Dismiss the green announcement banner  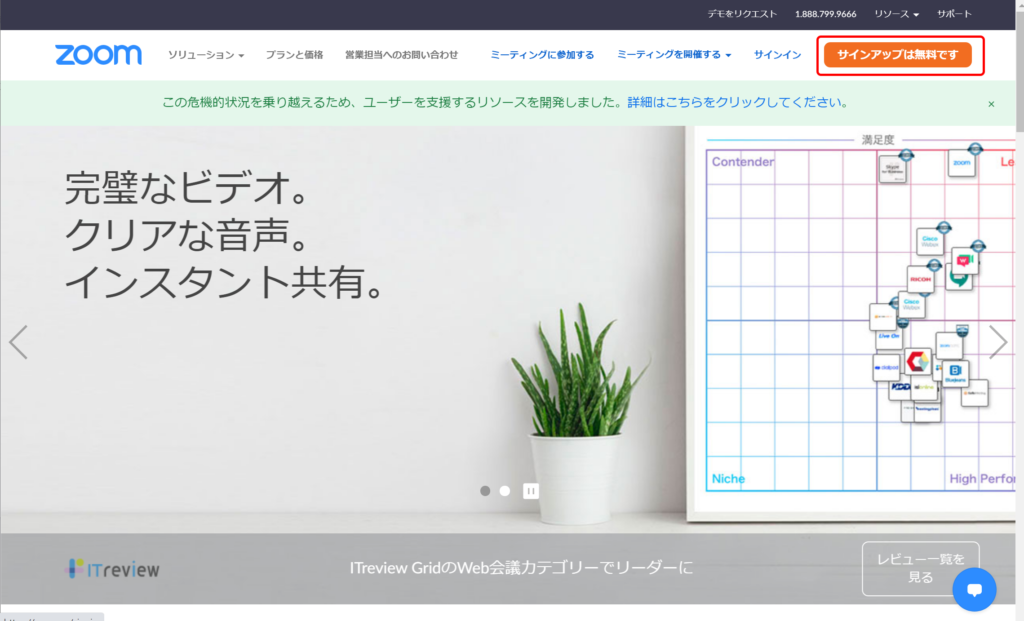pyautogui.click(x=991, y=104)
